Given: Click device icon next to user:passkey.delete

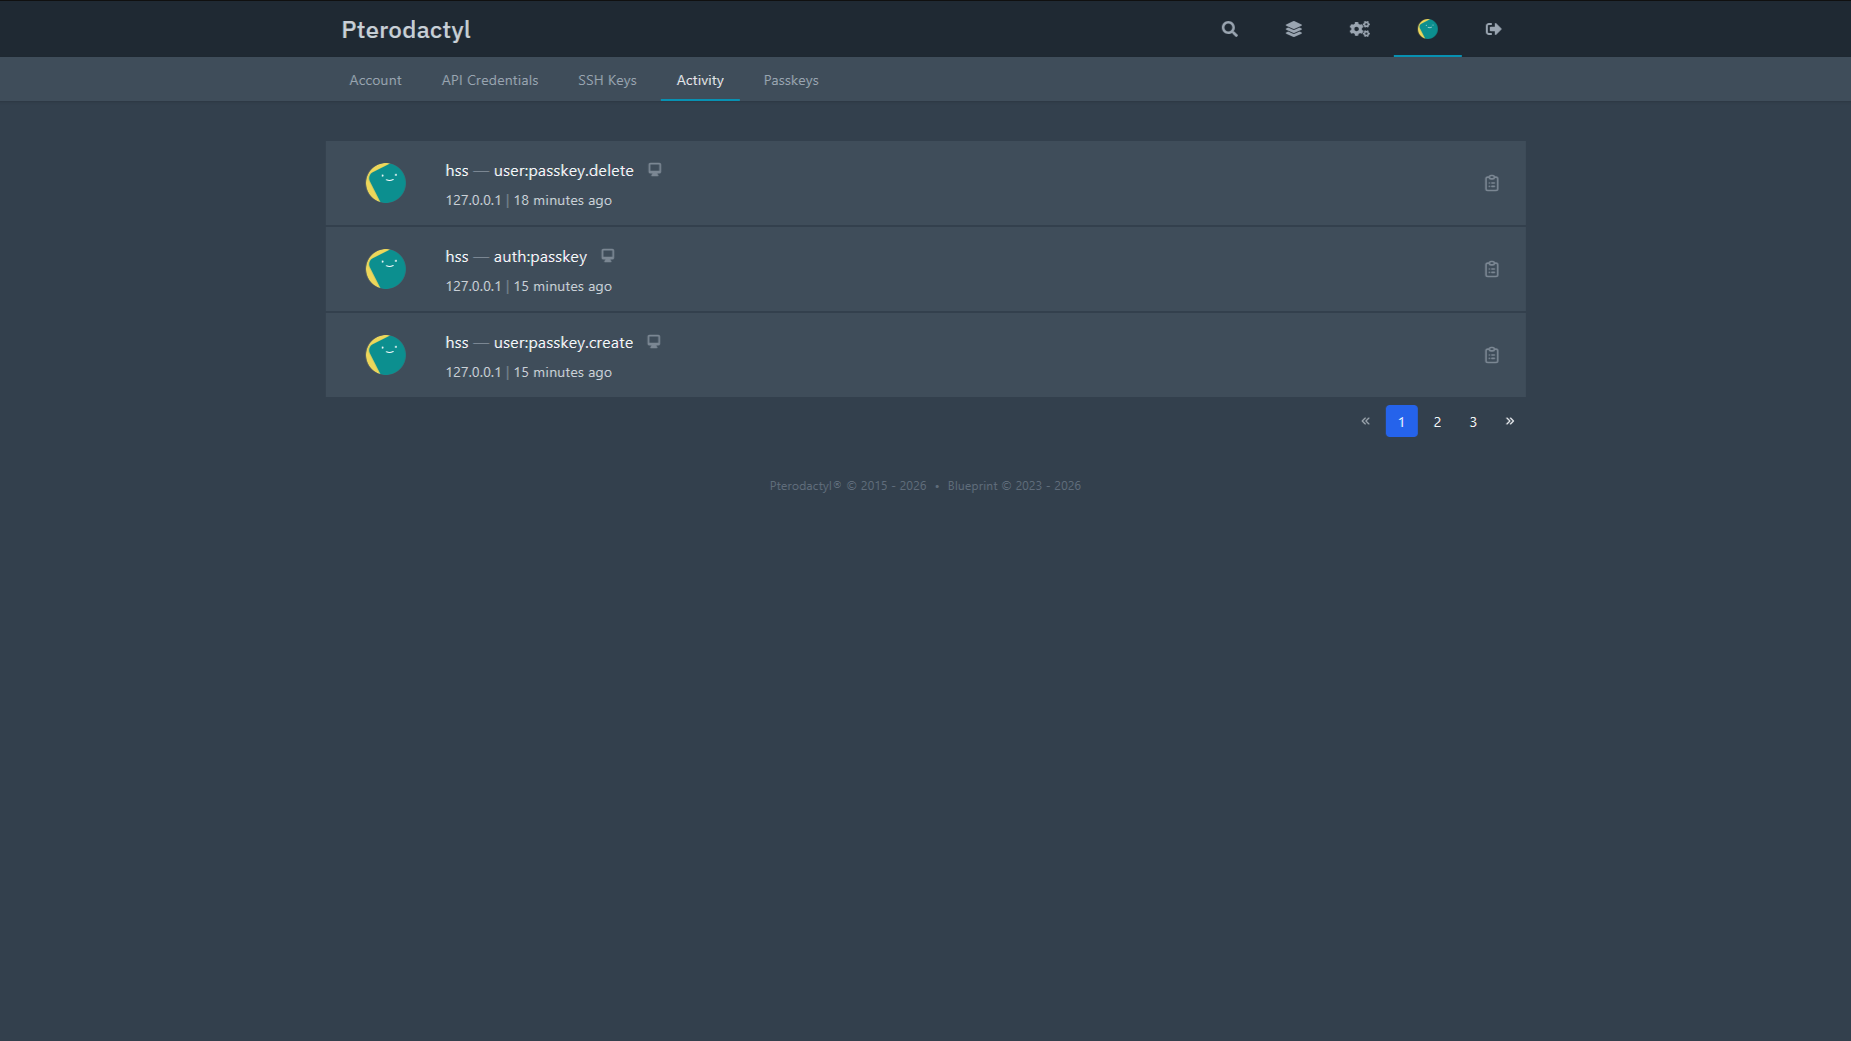Looking at the screenshot, I should click(655, 170).
